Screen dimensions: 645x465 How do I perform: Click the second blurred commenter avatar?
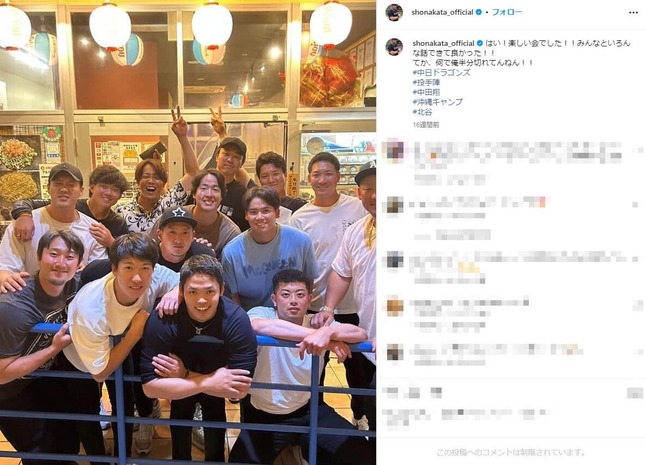394,205
